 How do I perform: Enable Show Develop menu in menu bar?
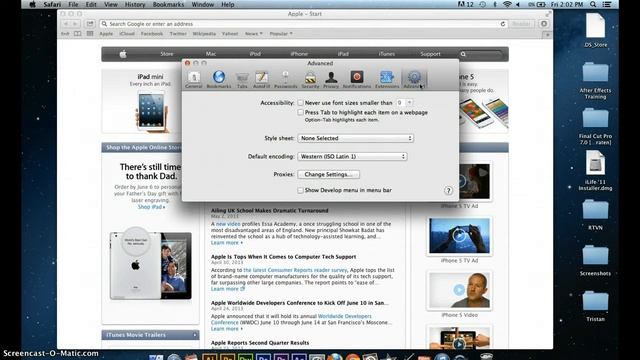coord(300,190)
